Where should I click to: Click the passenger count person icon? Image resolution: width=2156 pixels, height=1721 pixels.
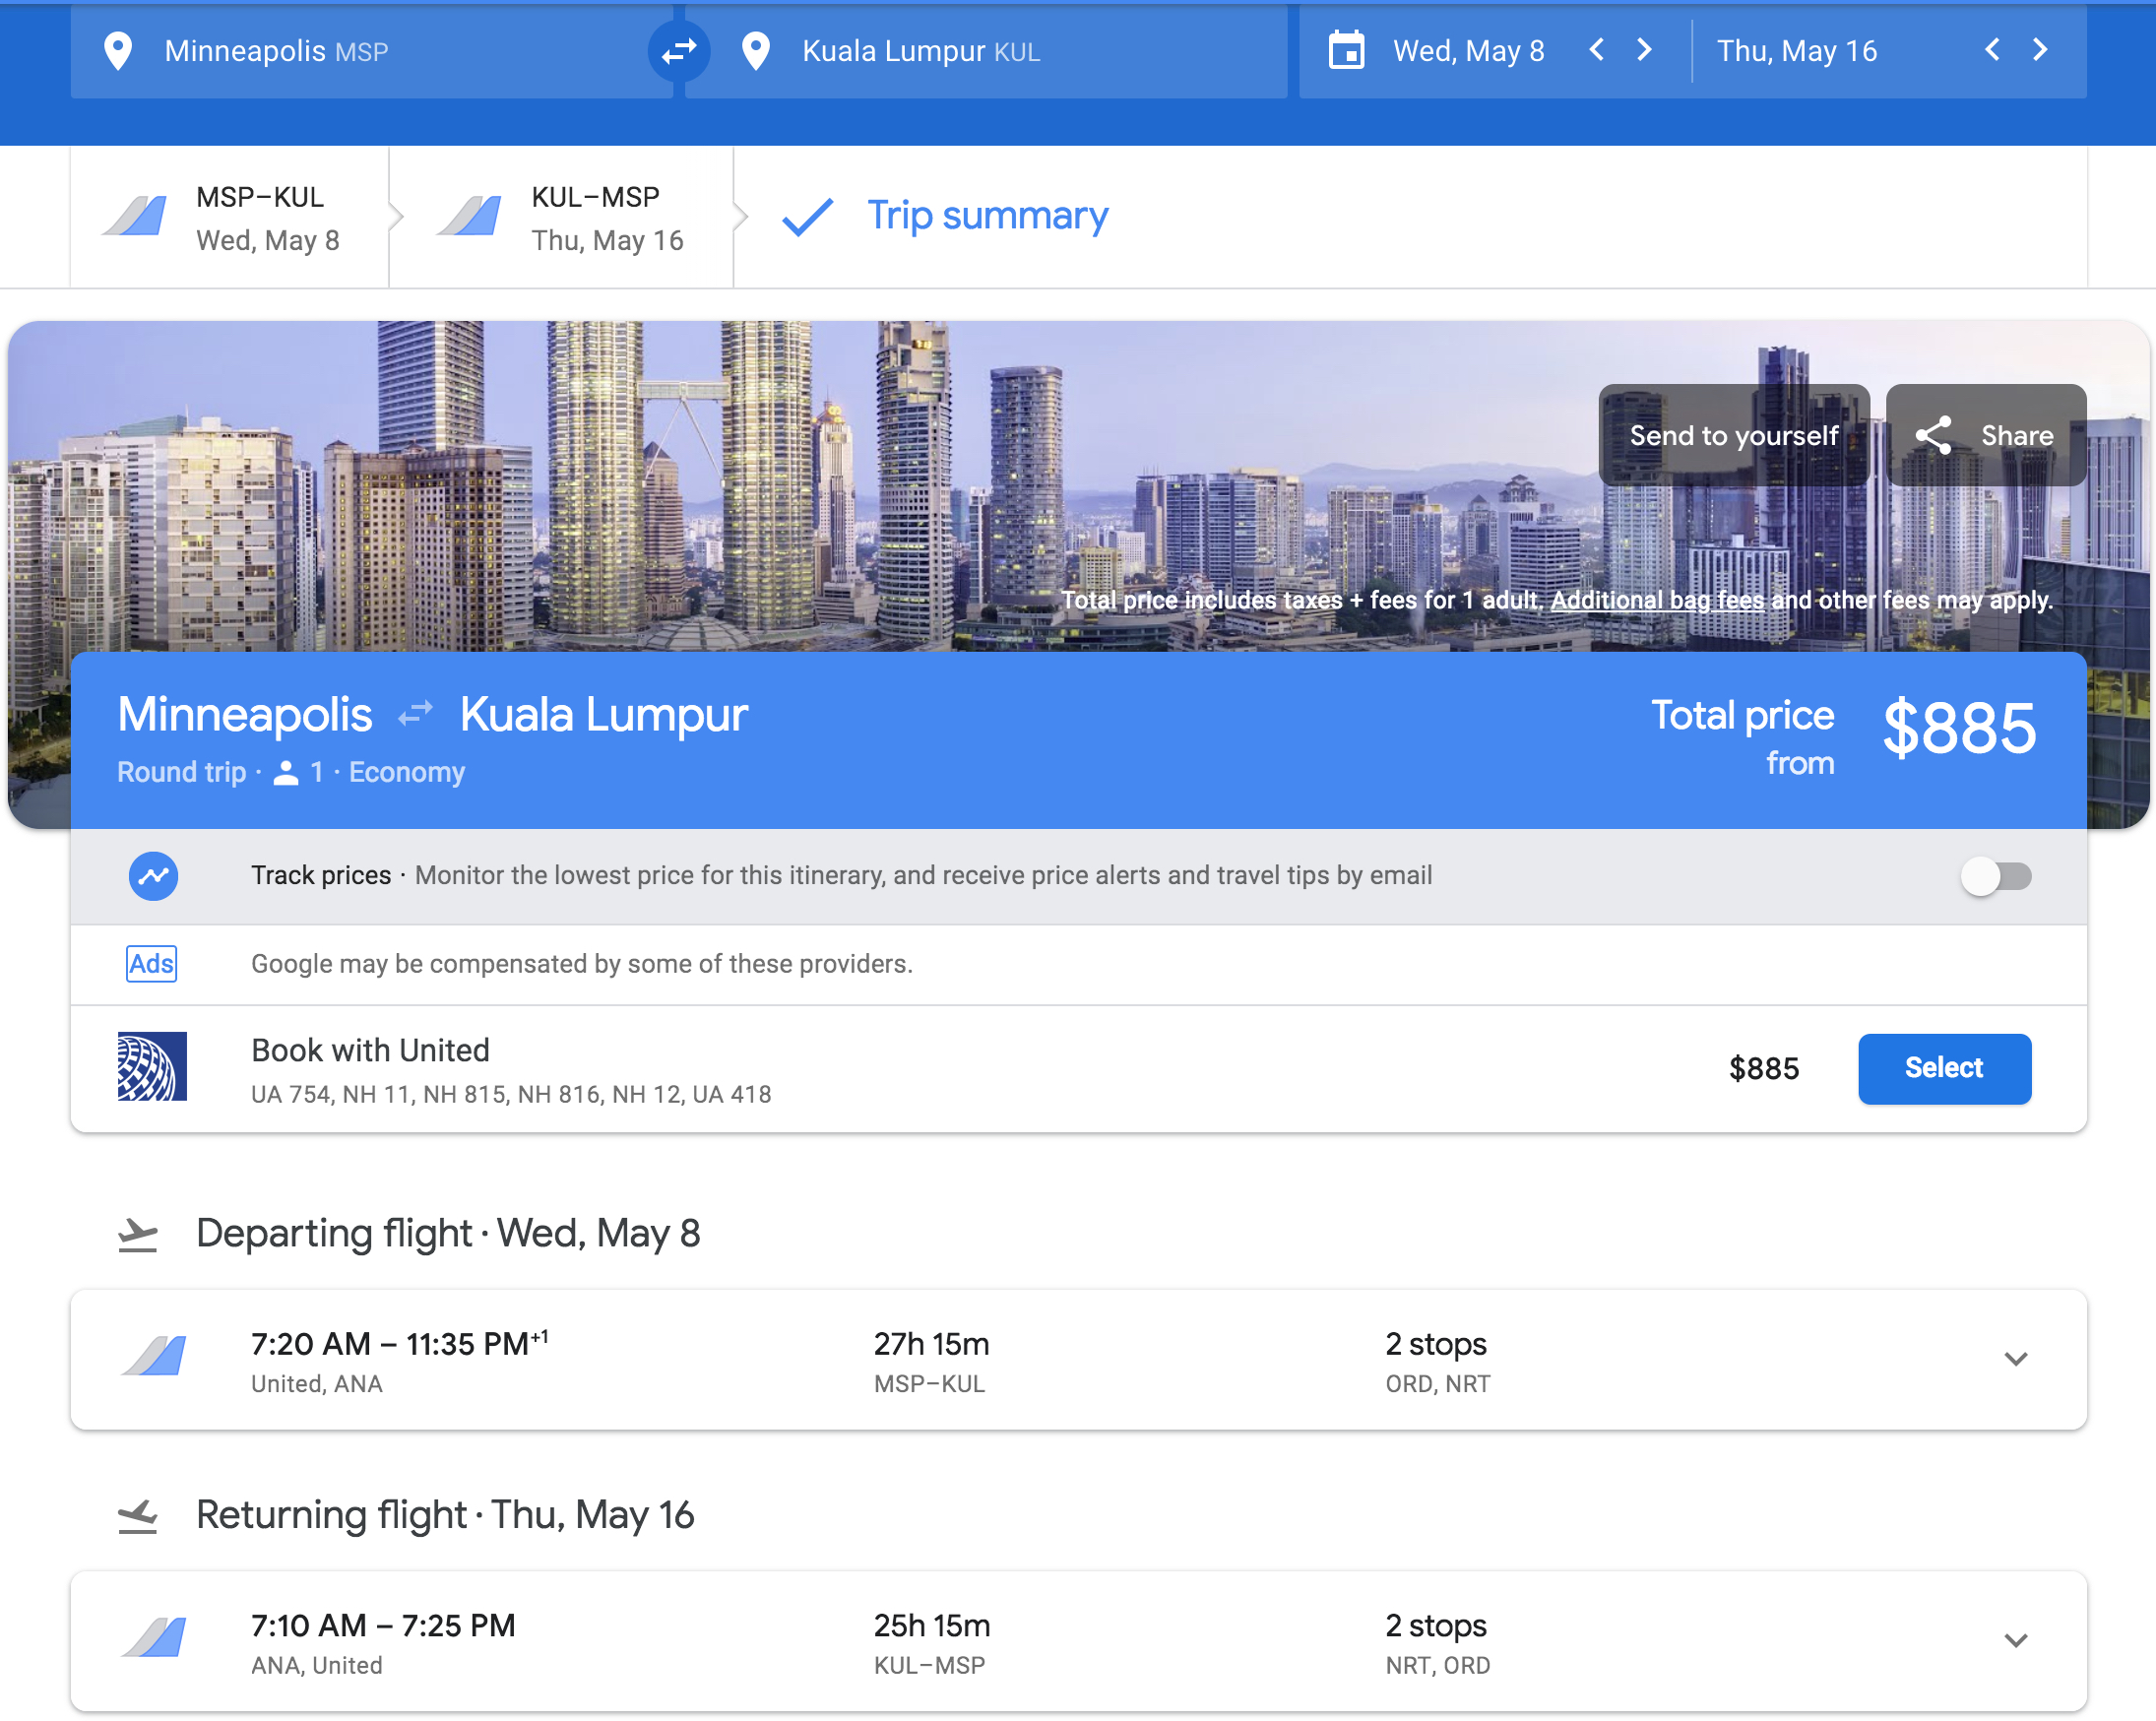click(286, 772)
